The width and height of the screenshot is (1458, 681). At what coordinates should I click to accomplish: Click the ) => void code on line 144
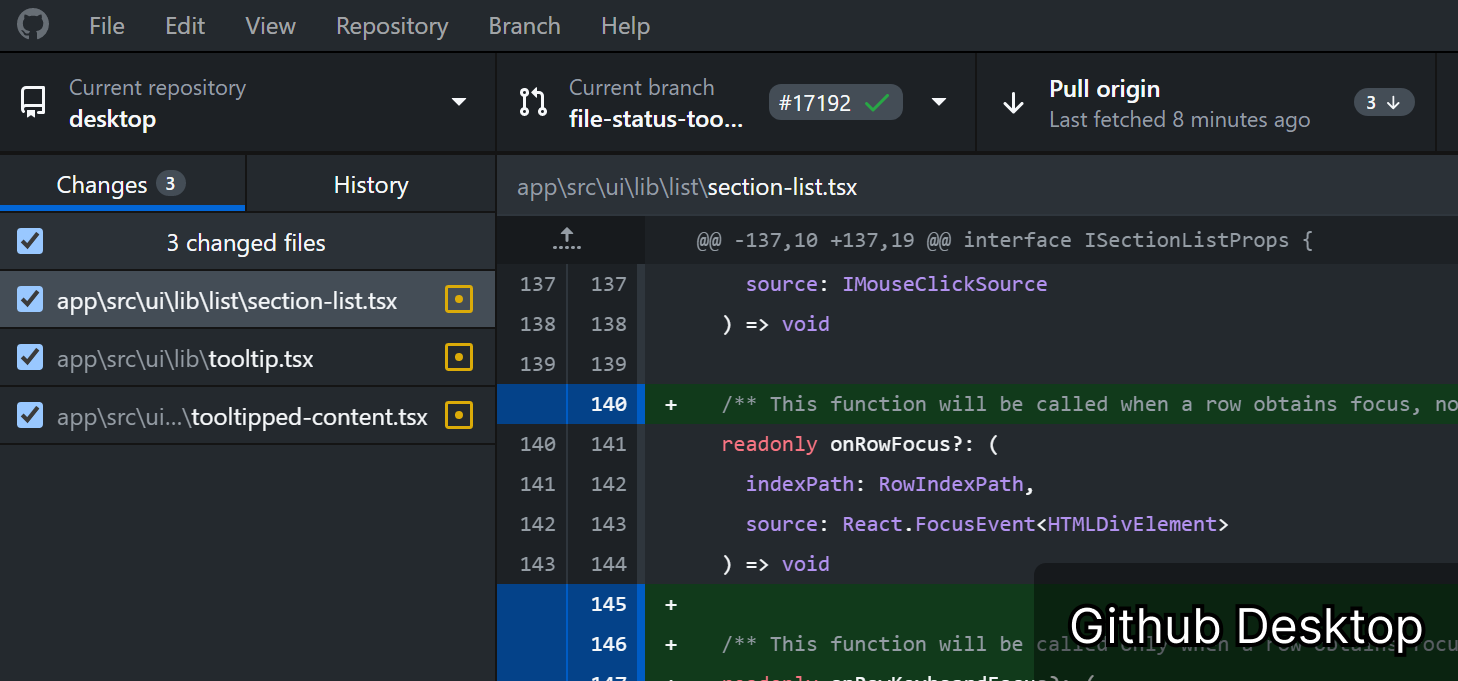[776, 564]
